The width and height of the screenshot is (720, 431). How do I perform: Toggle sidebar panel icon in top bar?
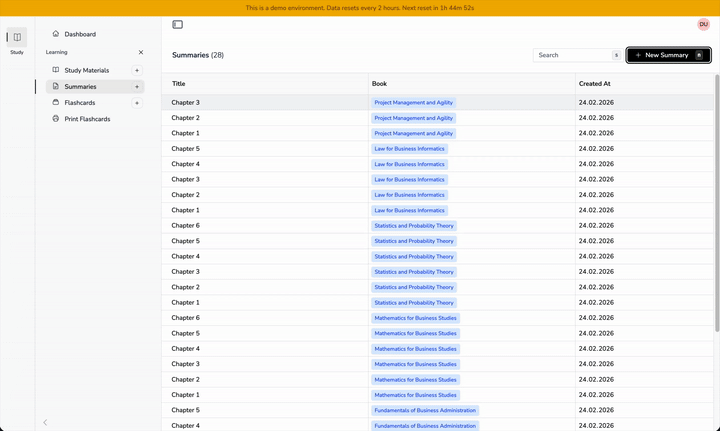tap(178, 24)
